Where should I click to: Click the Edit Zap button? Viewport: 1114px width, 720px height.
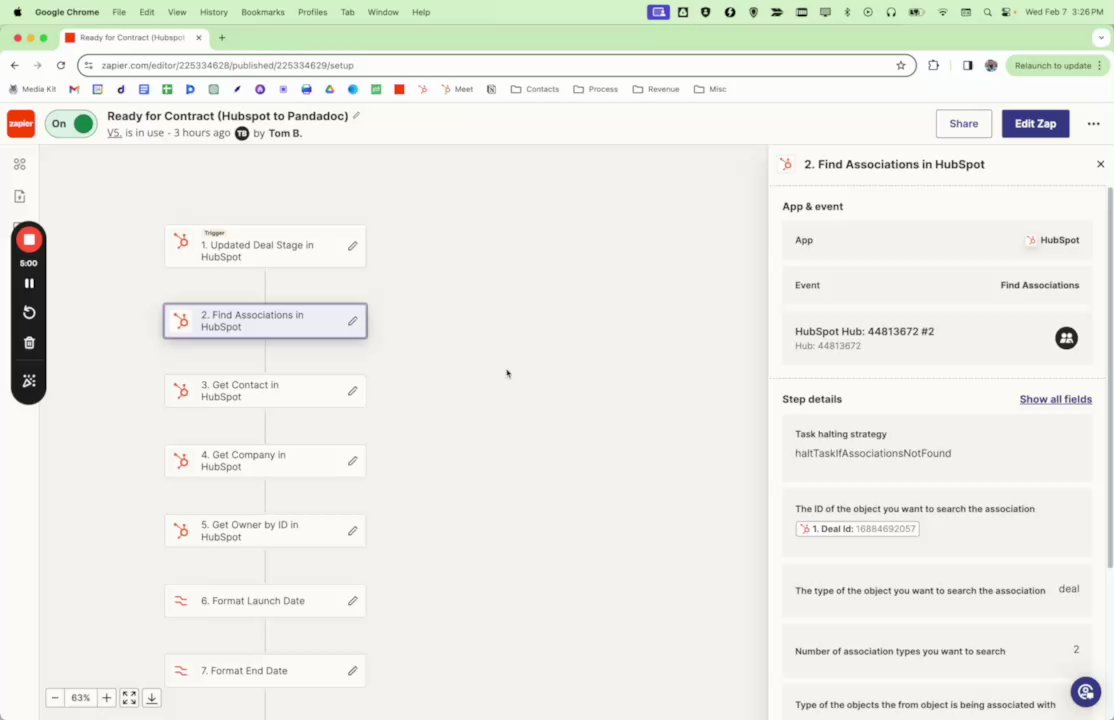click(x=1035, y=124)
